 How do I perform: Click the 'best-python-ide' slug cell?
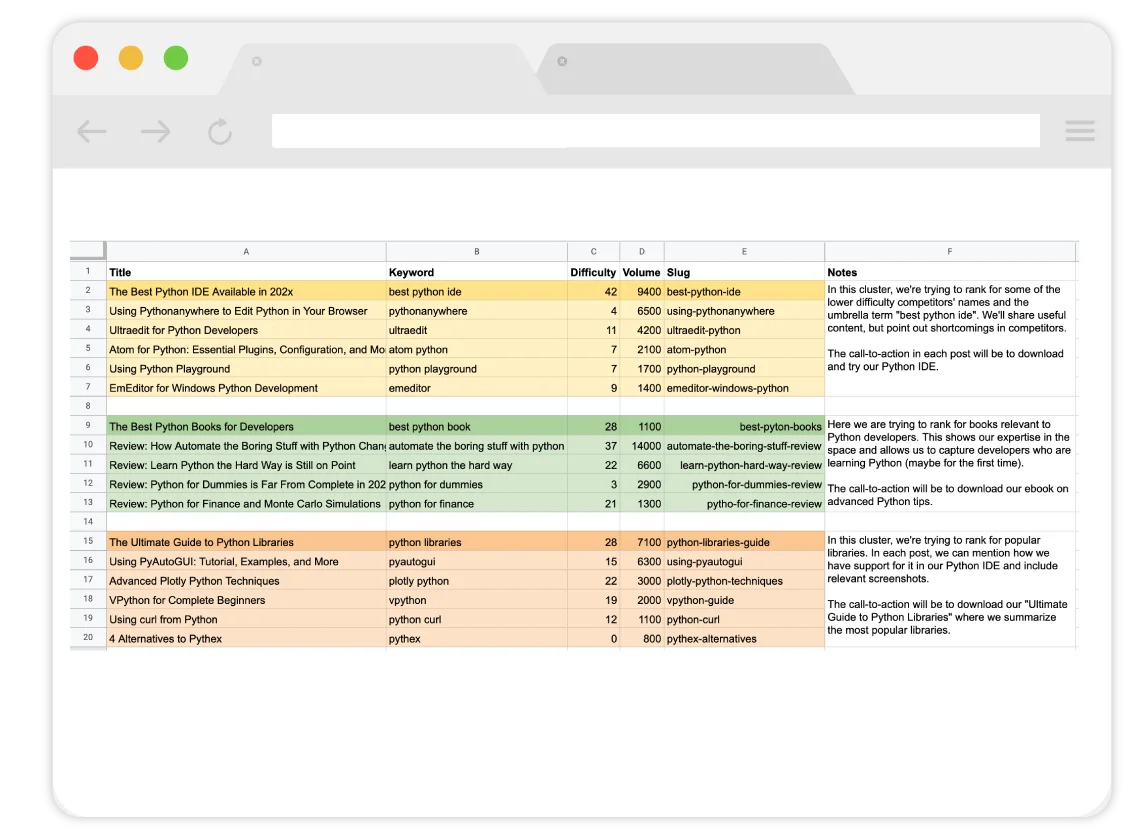pyautogui.click(x=744, y=292)
